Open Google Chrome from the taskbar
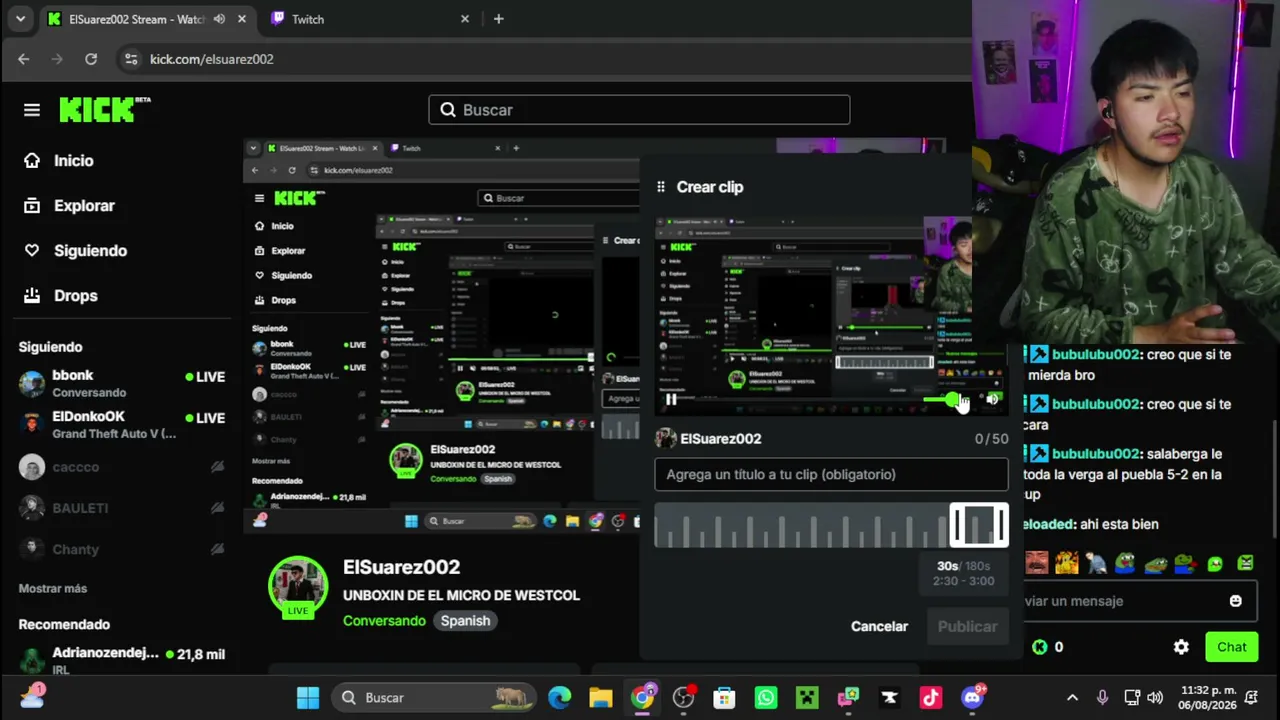Image resolution: width=1280 pixels, height=720 pixels. (642, 698)
